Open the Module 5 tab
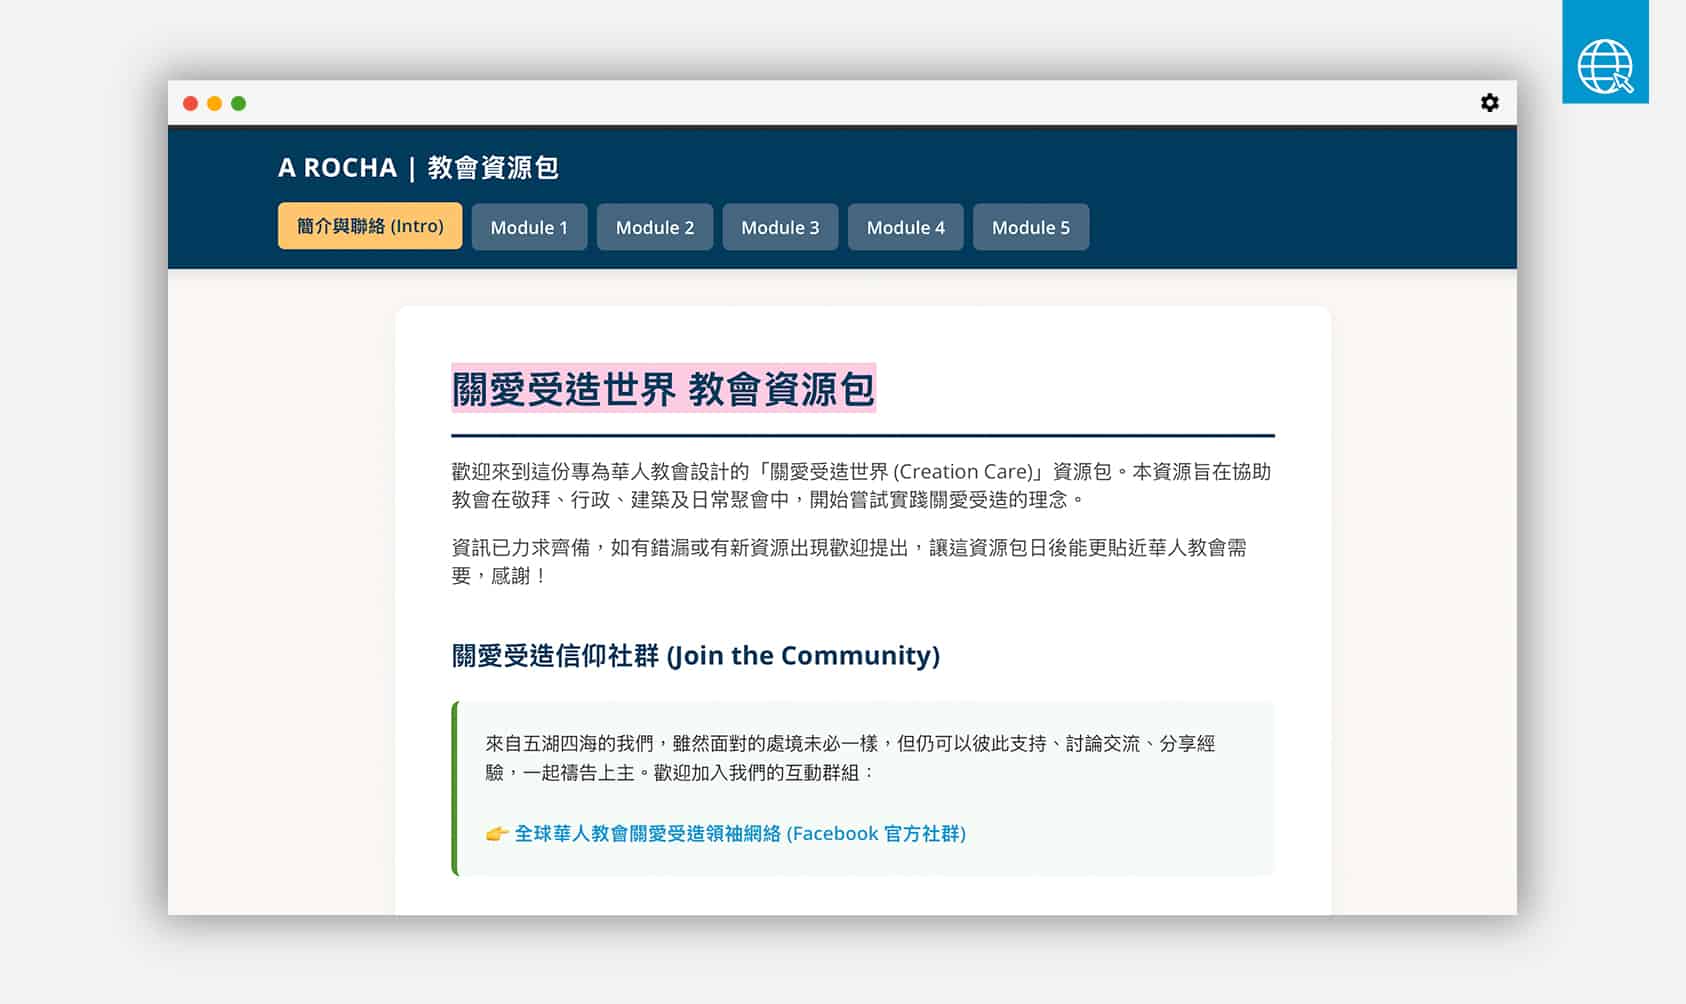The image size is (1686, 1004). (1031, 227)
